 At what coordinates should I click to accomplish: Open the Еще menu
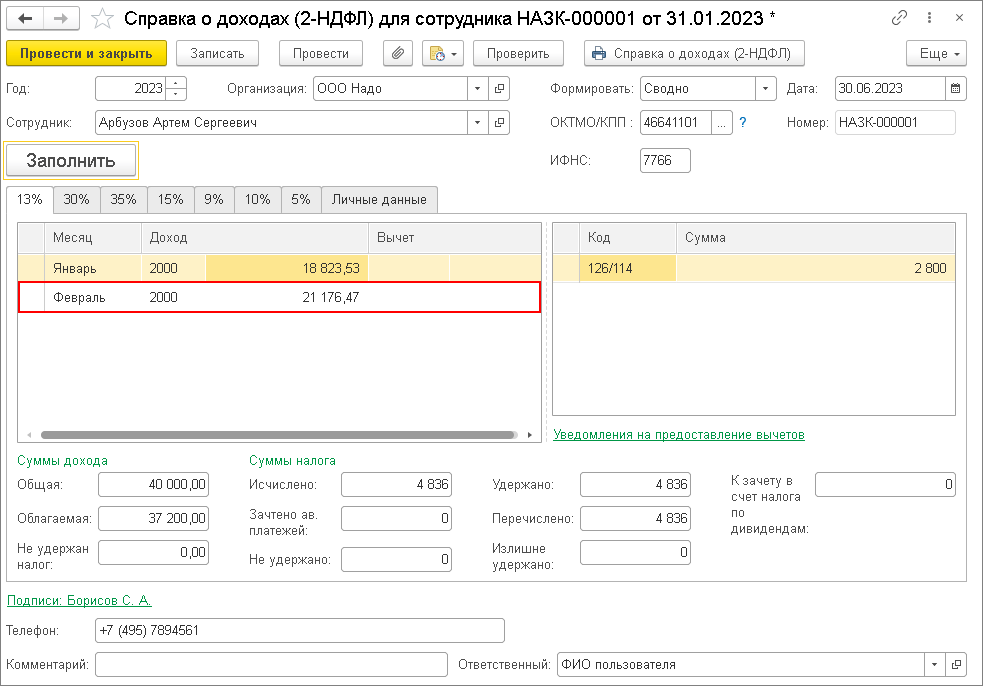click(938, 53)
